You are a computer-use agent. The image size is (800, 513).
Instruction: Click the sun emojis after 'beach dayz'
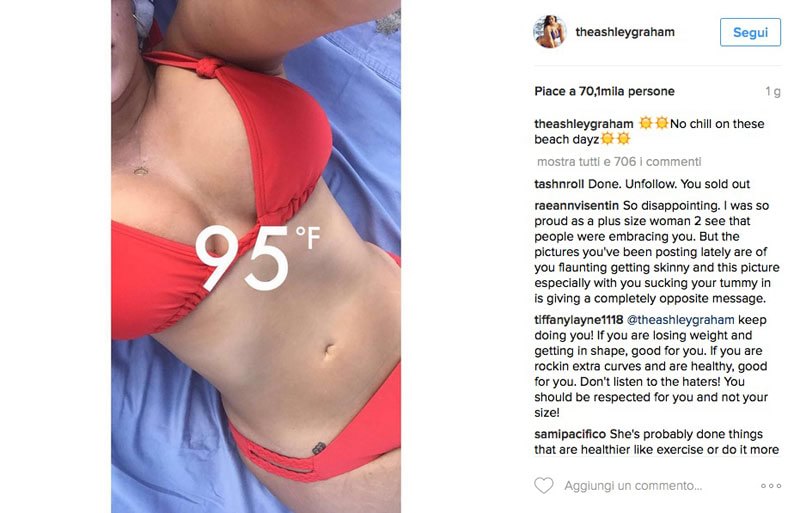(x=615, y=139)
